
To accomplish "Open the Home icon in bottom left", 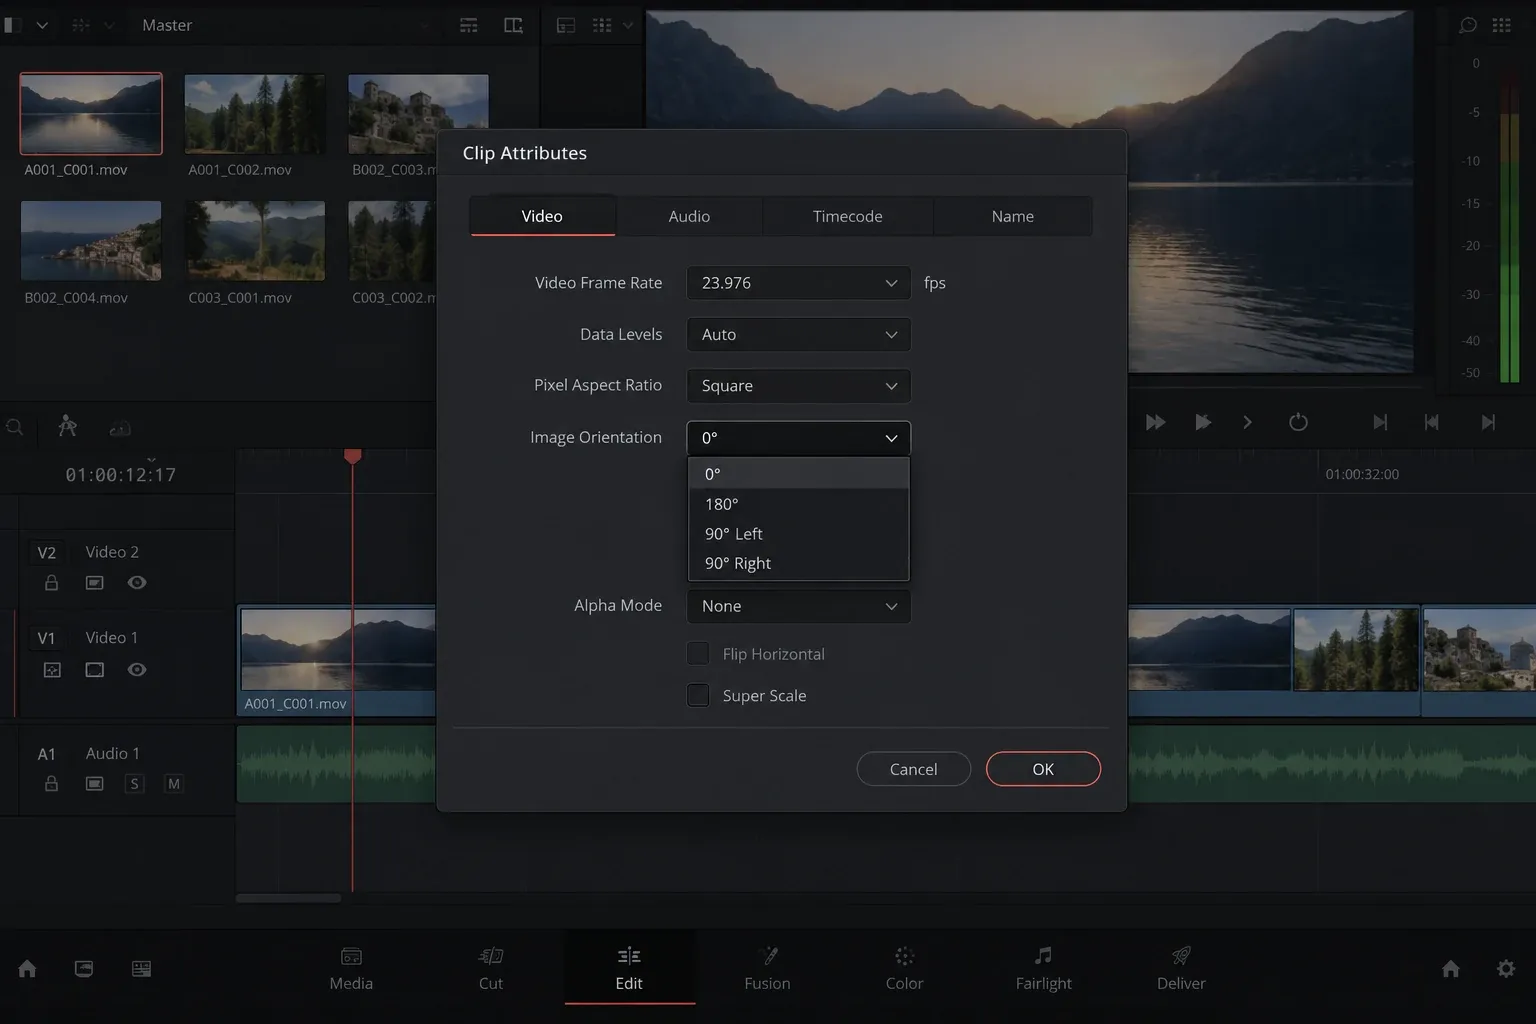I will tap(27, 968).
